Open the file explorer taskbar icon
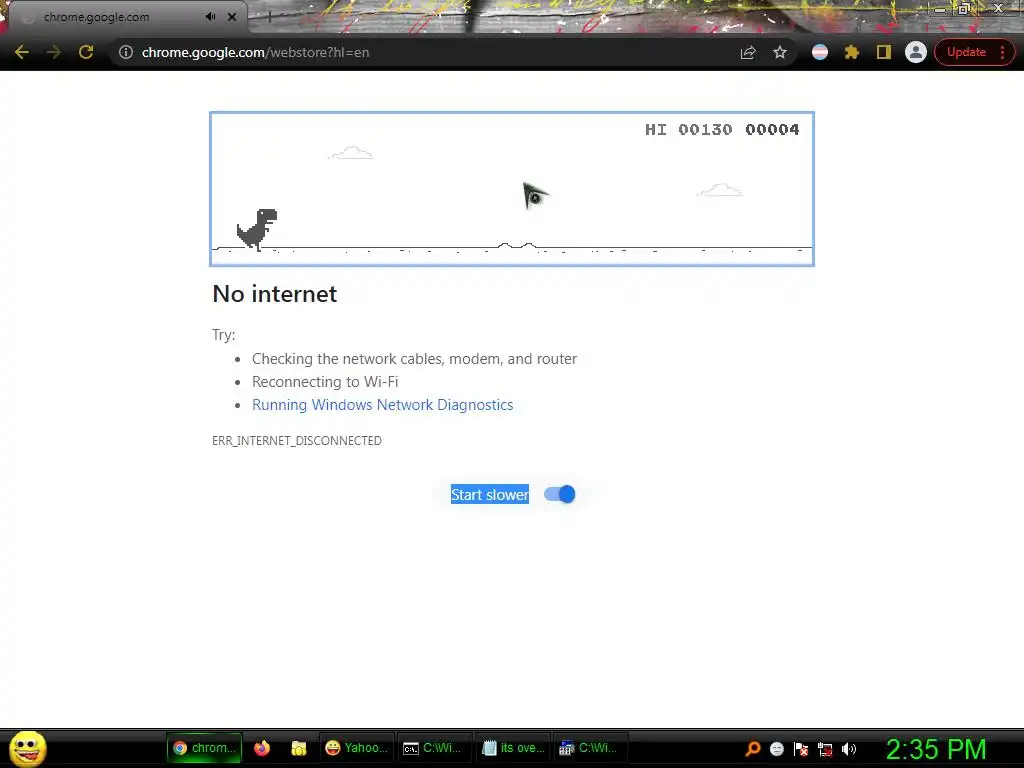The width and height of the screenshot is (1024, 768). (x=298, y=748)
